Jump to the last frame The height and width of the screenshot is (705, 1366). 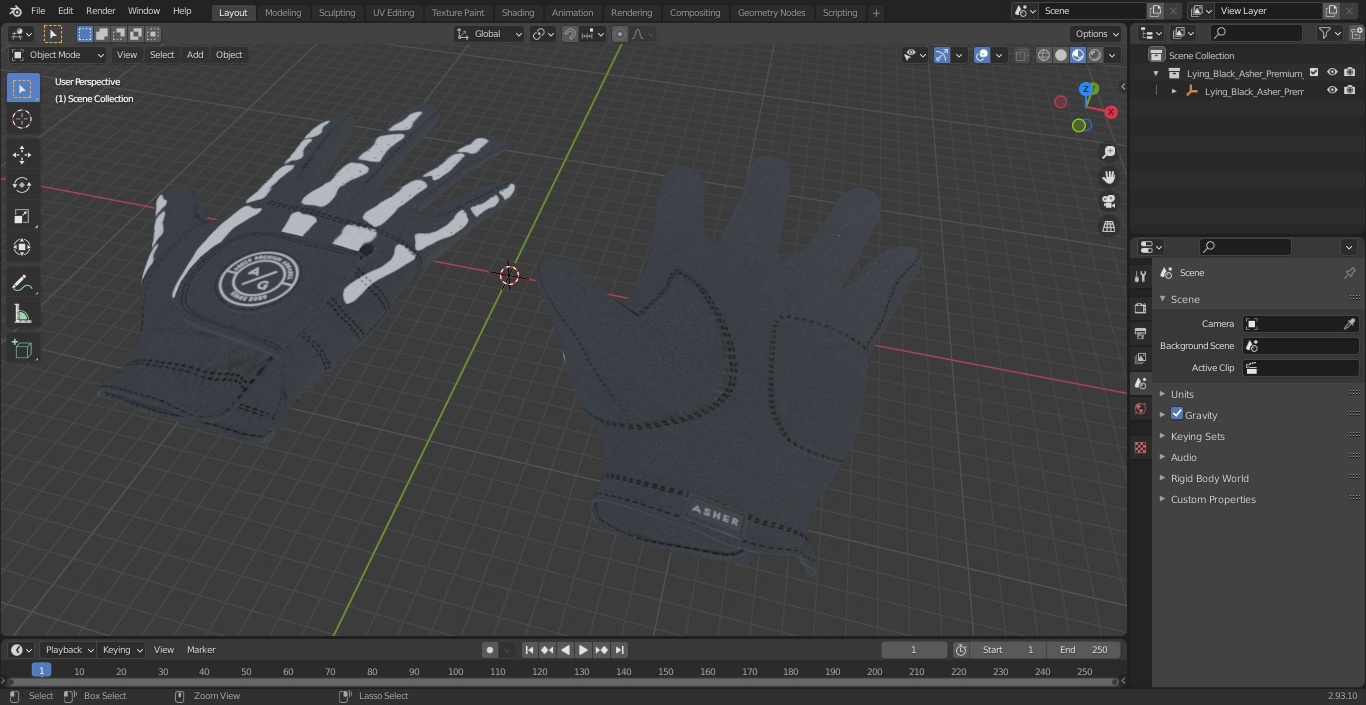[x=620, y=650]
